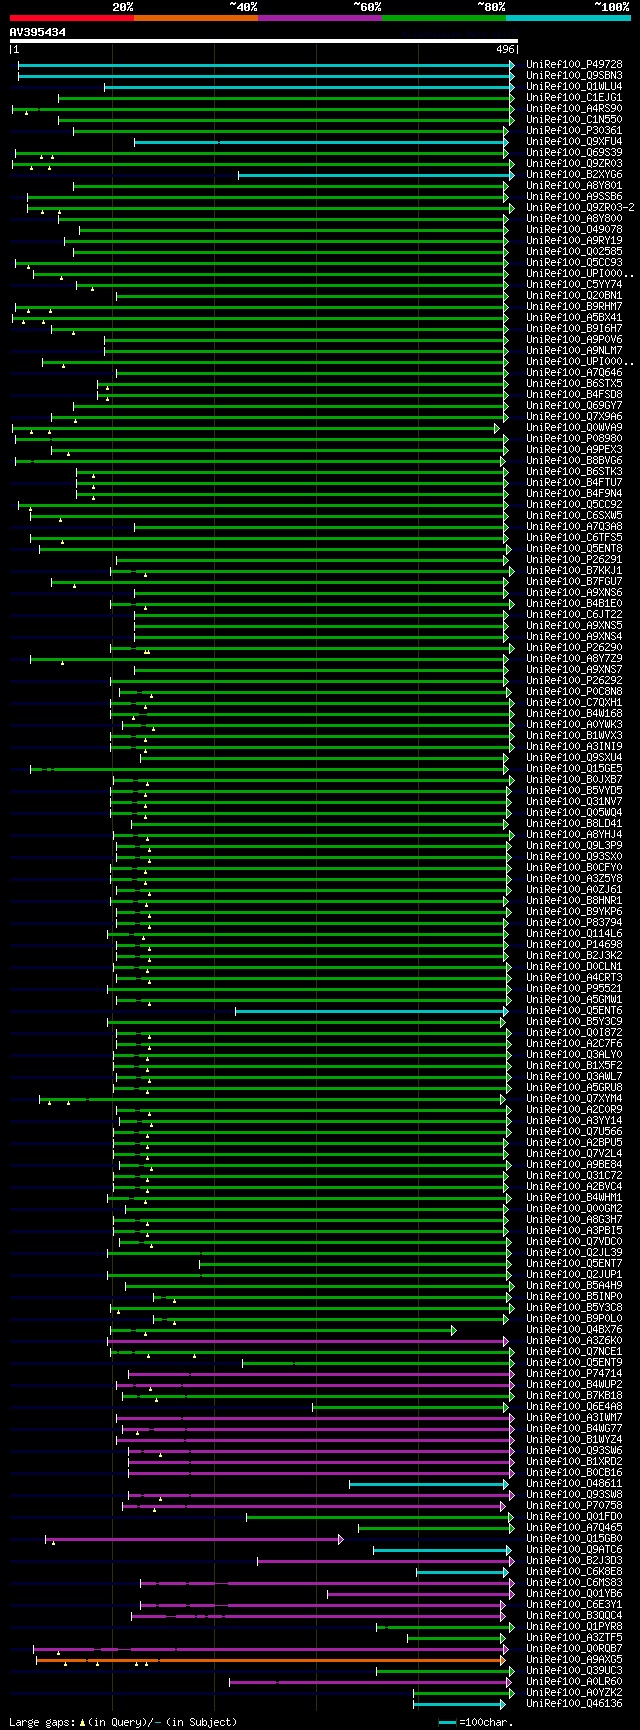
Task: Click label UniRef100_B2XYG6
Action: click(574, 174)
